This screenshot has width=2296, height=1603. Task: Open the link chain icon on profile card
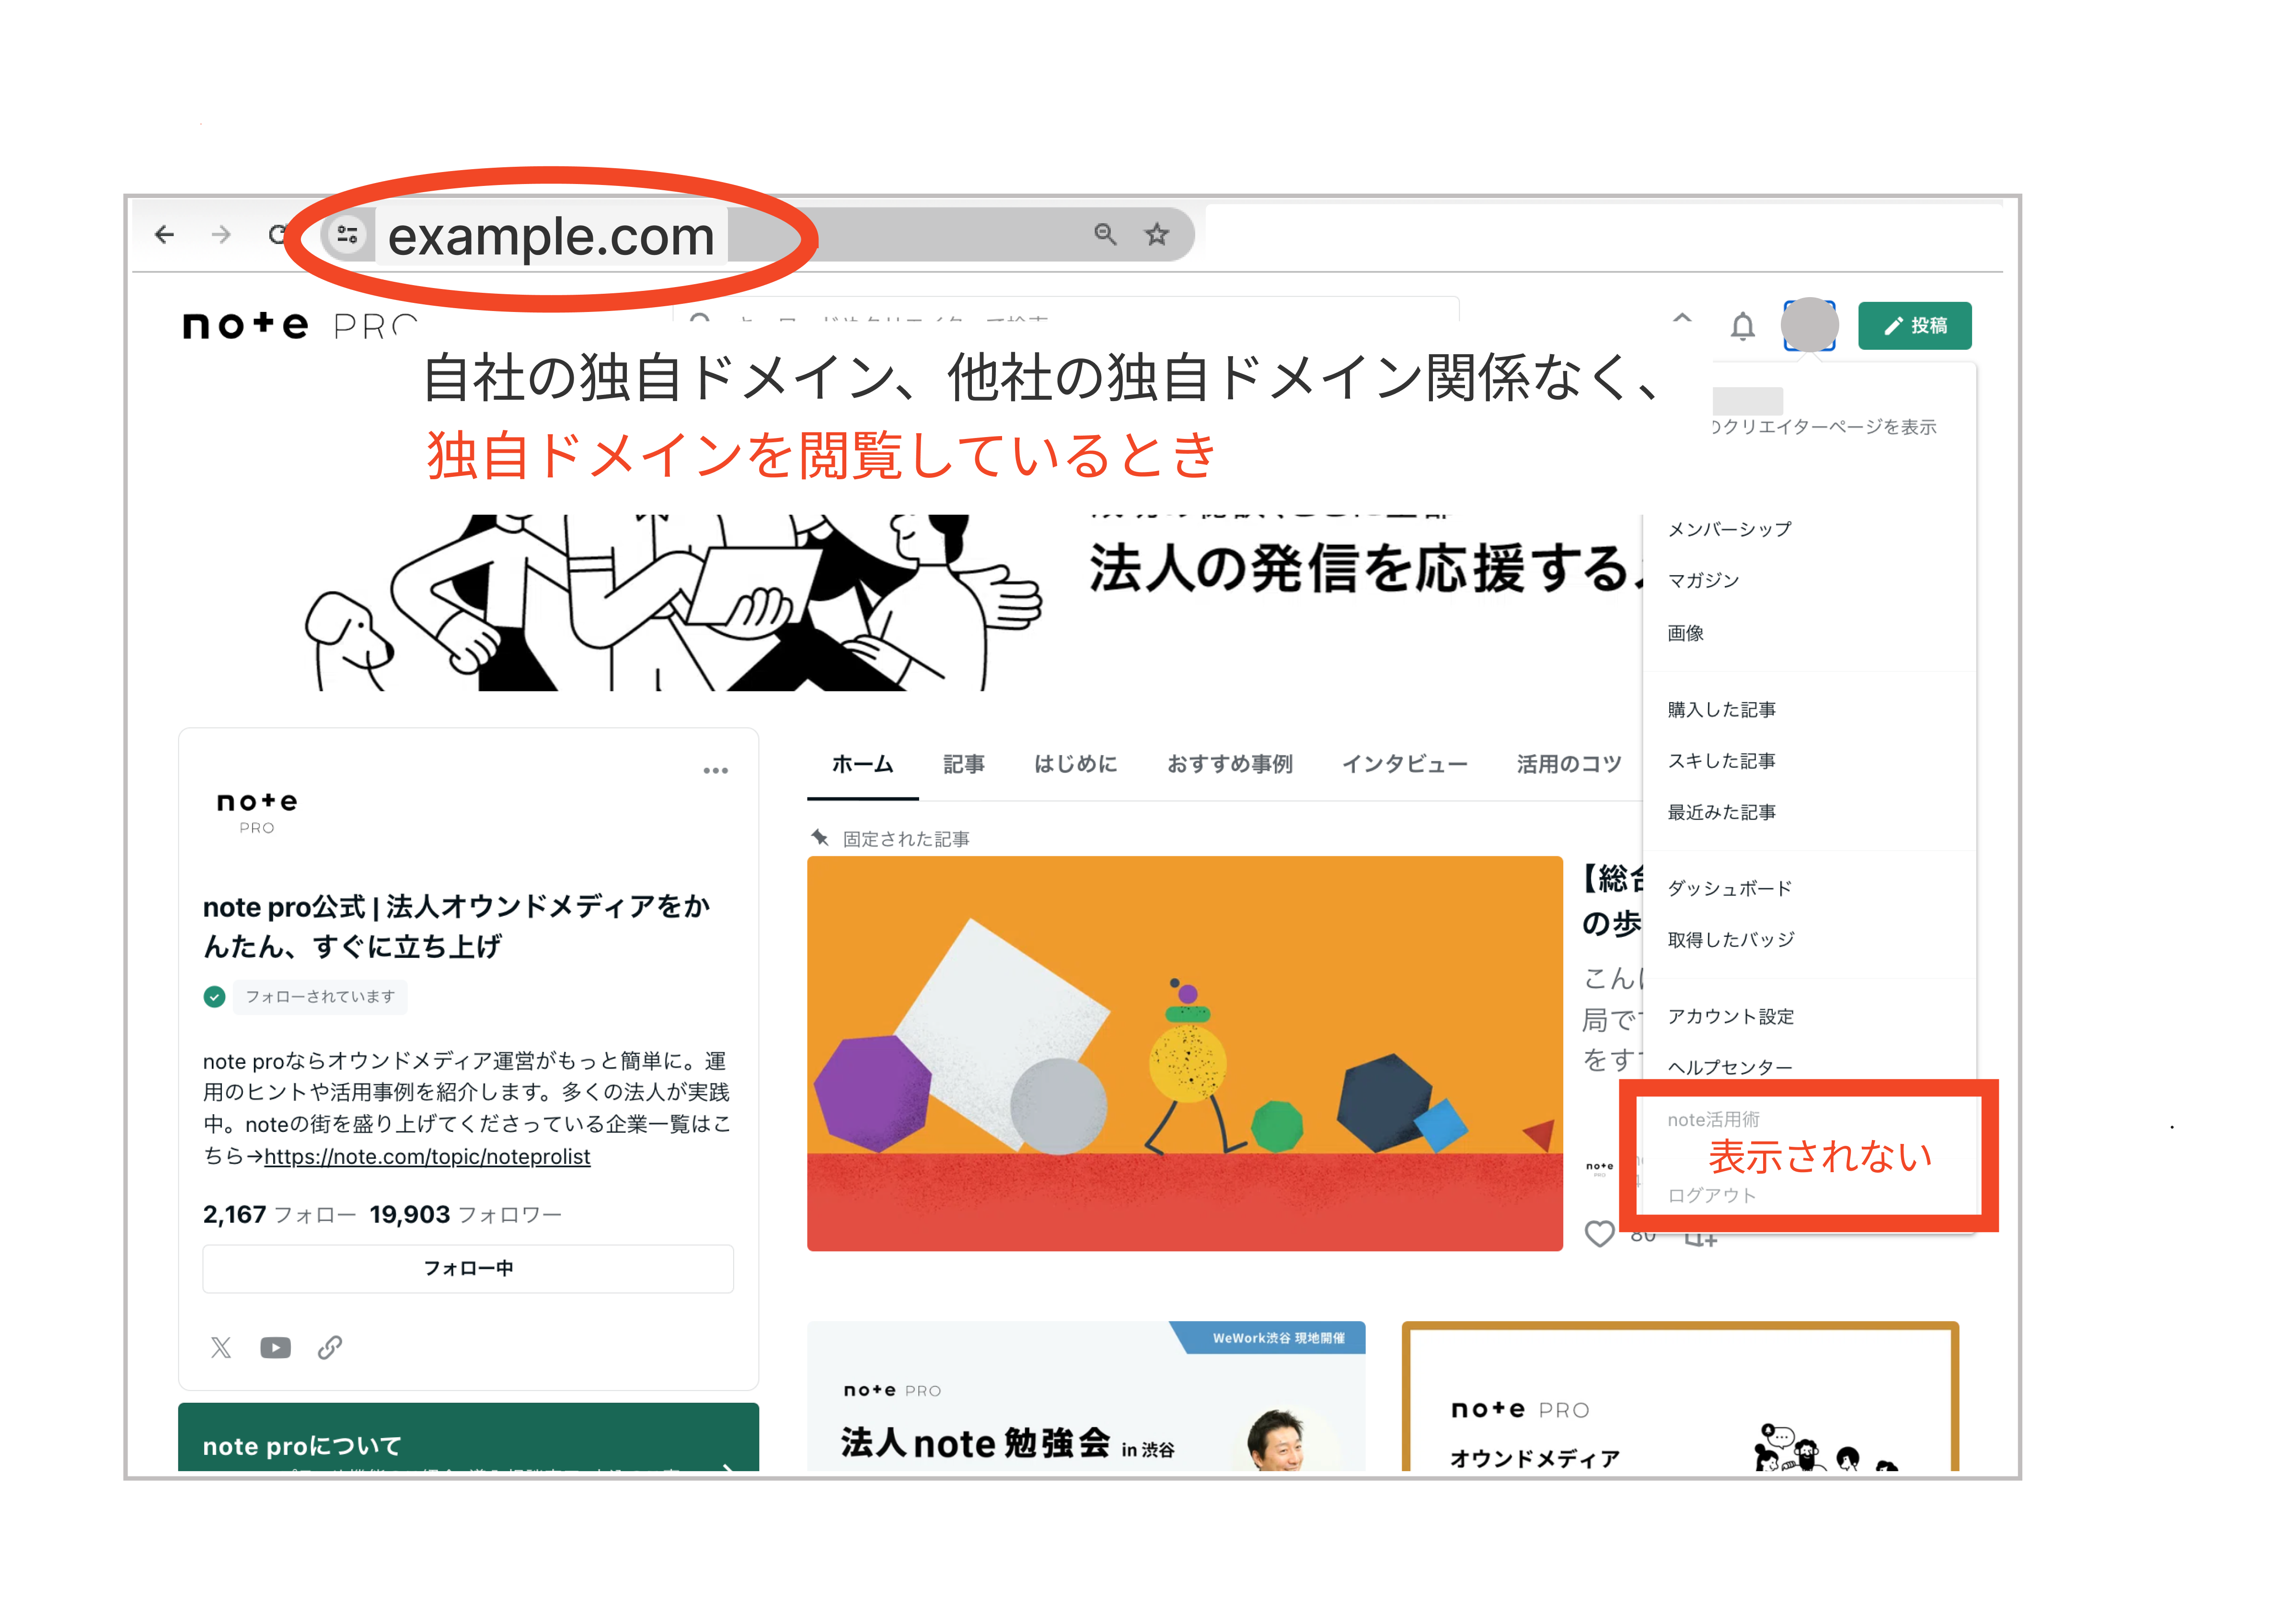(330, 1347)
